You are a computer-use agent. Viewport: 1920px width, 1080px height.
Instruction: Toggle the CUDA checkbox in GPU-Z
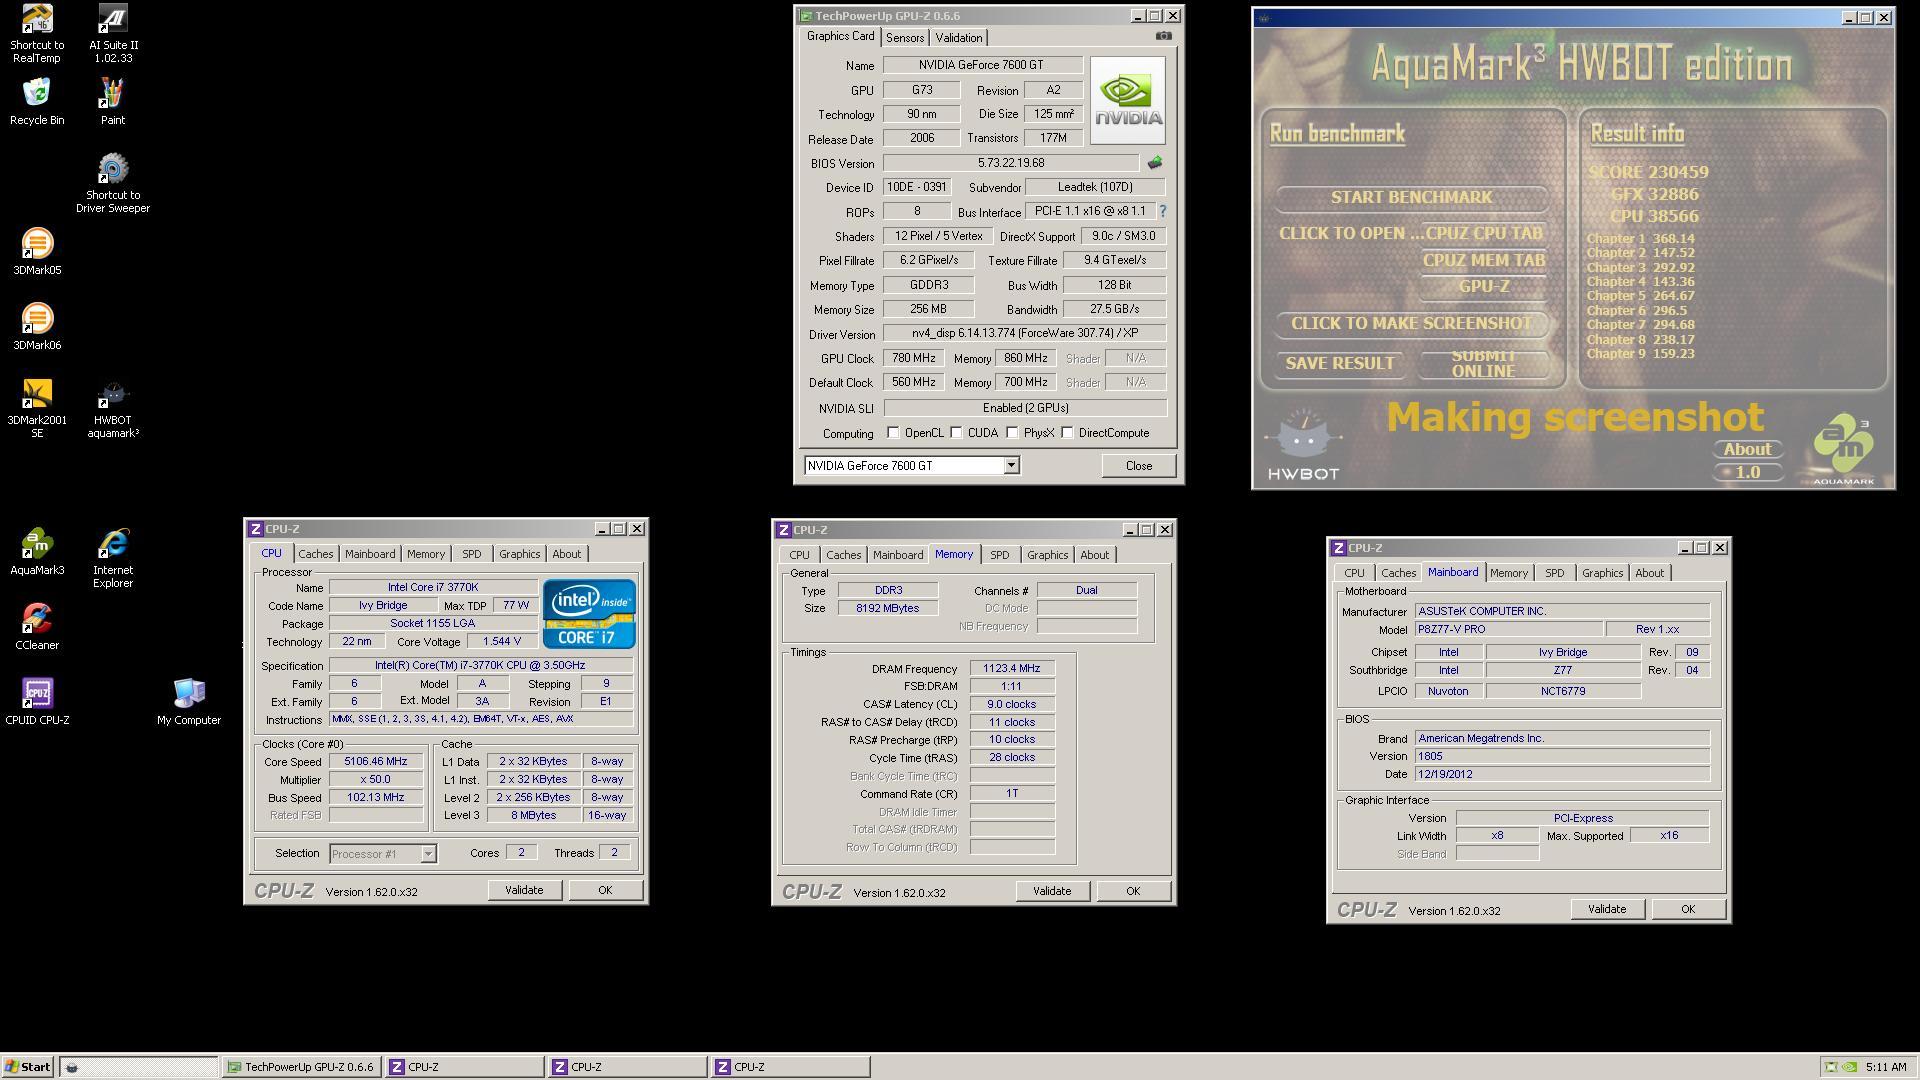(956, 433)
